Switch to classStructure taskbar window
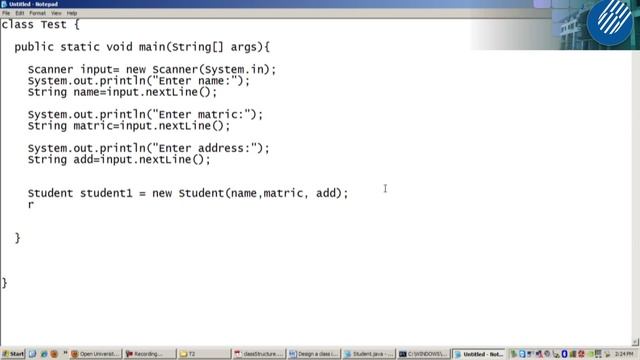This screenshot has width=640, height=360. pyautogui.click(x=259, y=354)
